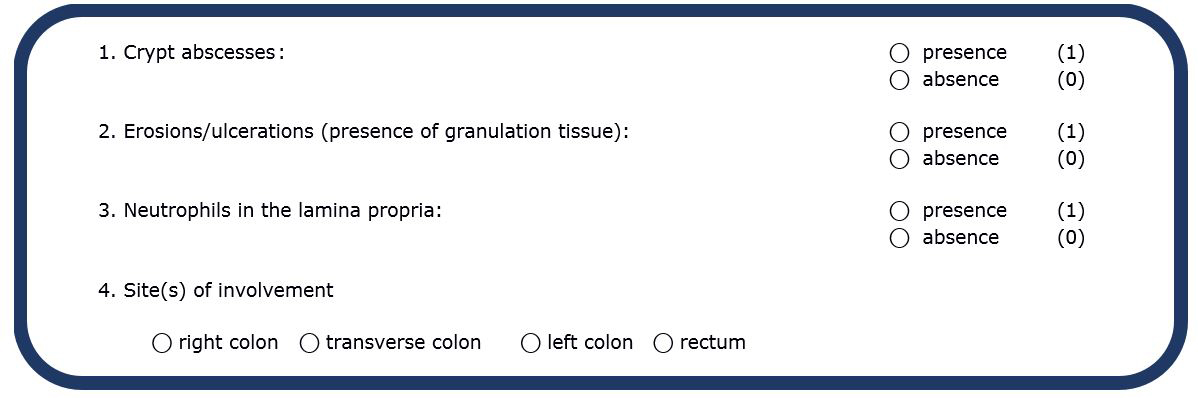Click the (0) score beside Crypt abscesses absence

(x=1070, y=80)
